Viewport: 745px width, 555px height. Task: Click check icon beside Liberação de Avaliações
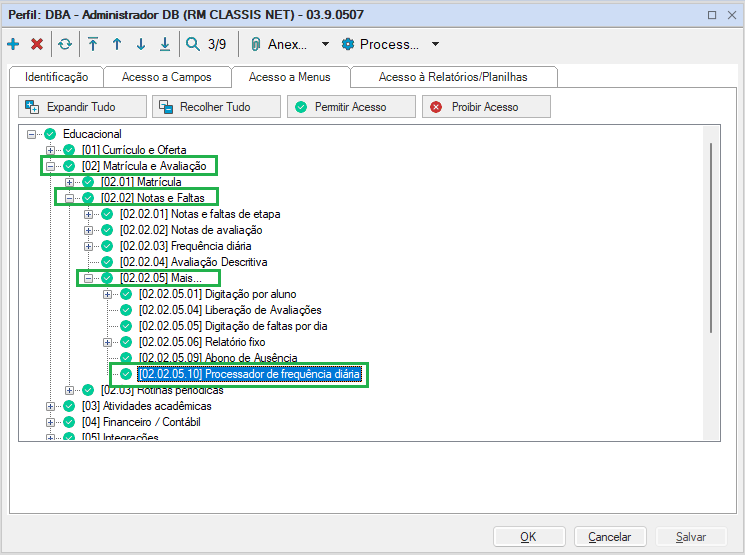pyautogui.click(x=126, y=310)
